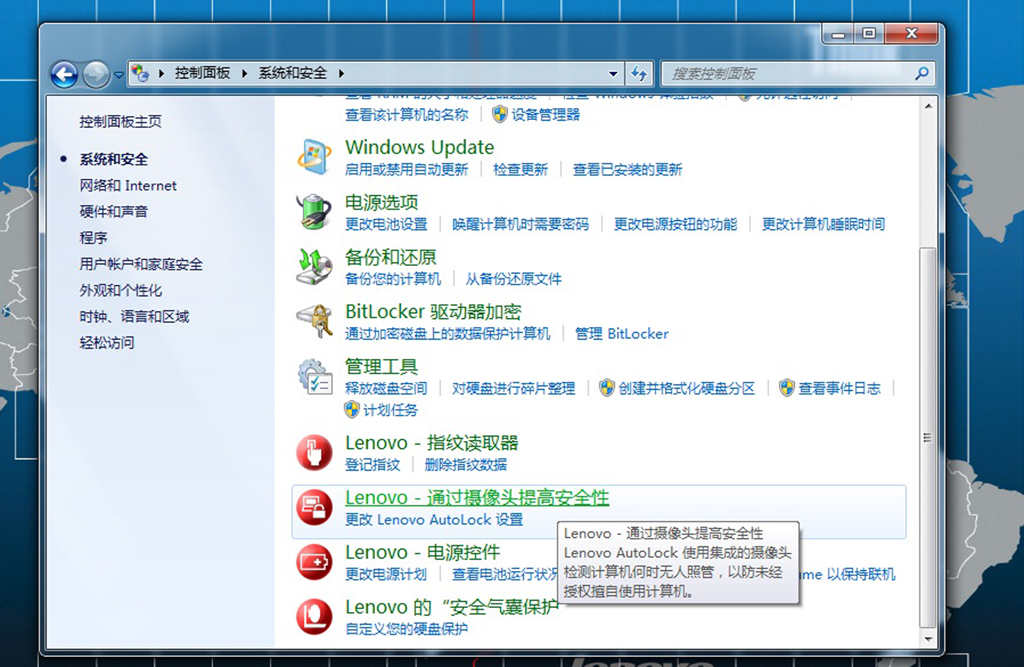1024x667 pixels.
Task: Click the Forward arrow navigation button
Action: (96, 74)
